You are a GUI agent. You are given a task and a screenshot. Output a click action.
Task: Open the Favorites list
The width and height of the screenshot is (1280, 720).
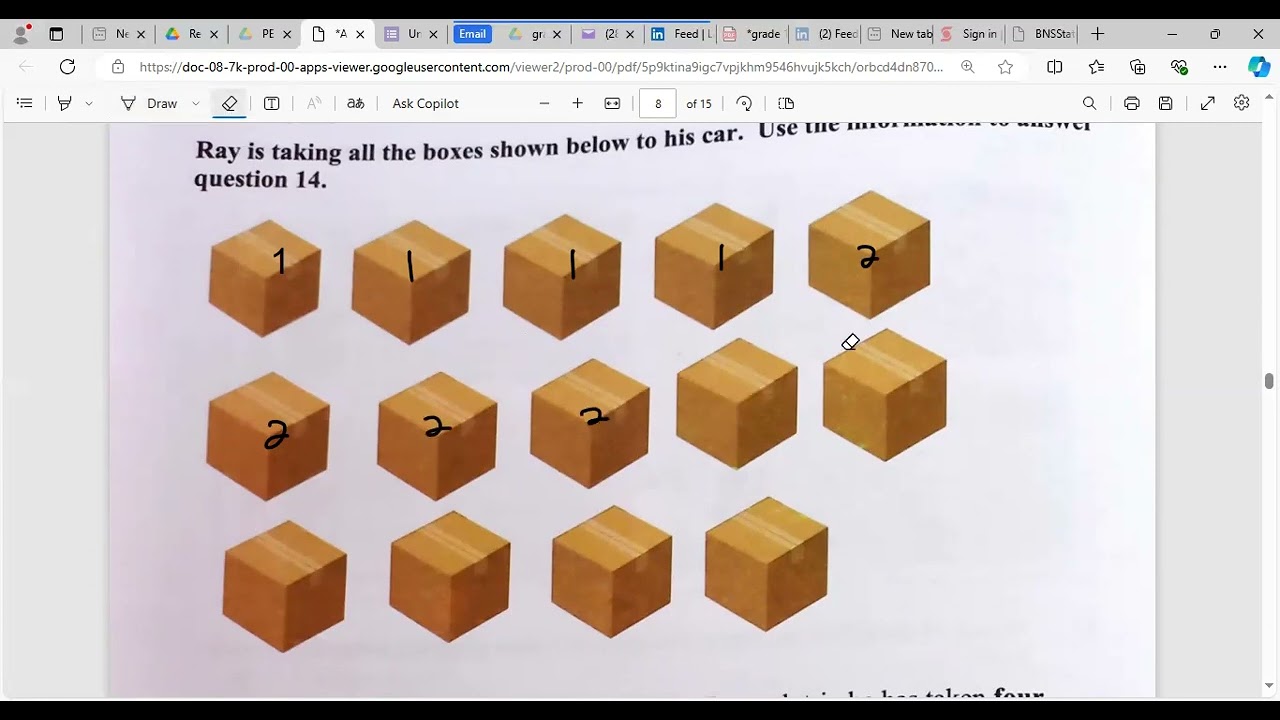tap(1096, 67)
